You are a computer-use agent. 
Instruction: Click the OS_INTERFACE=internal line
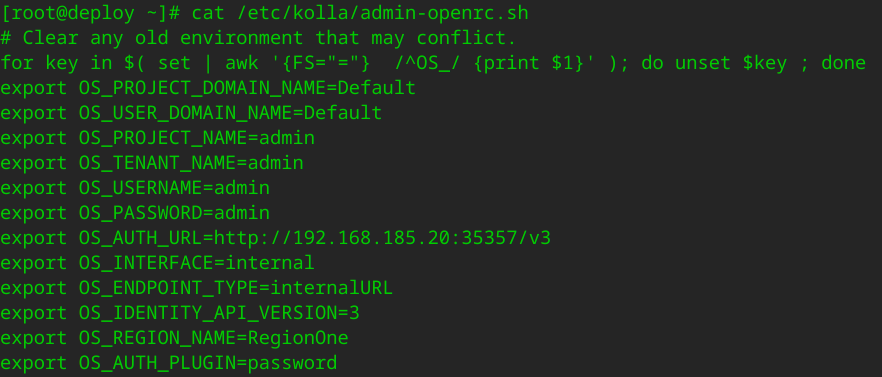pyautogui.click(x=158, y=263)
